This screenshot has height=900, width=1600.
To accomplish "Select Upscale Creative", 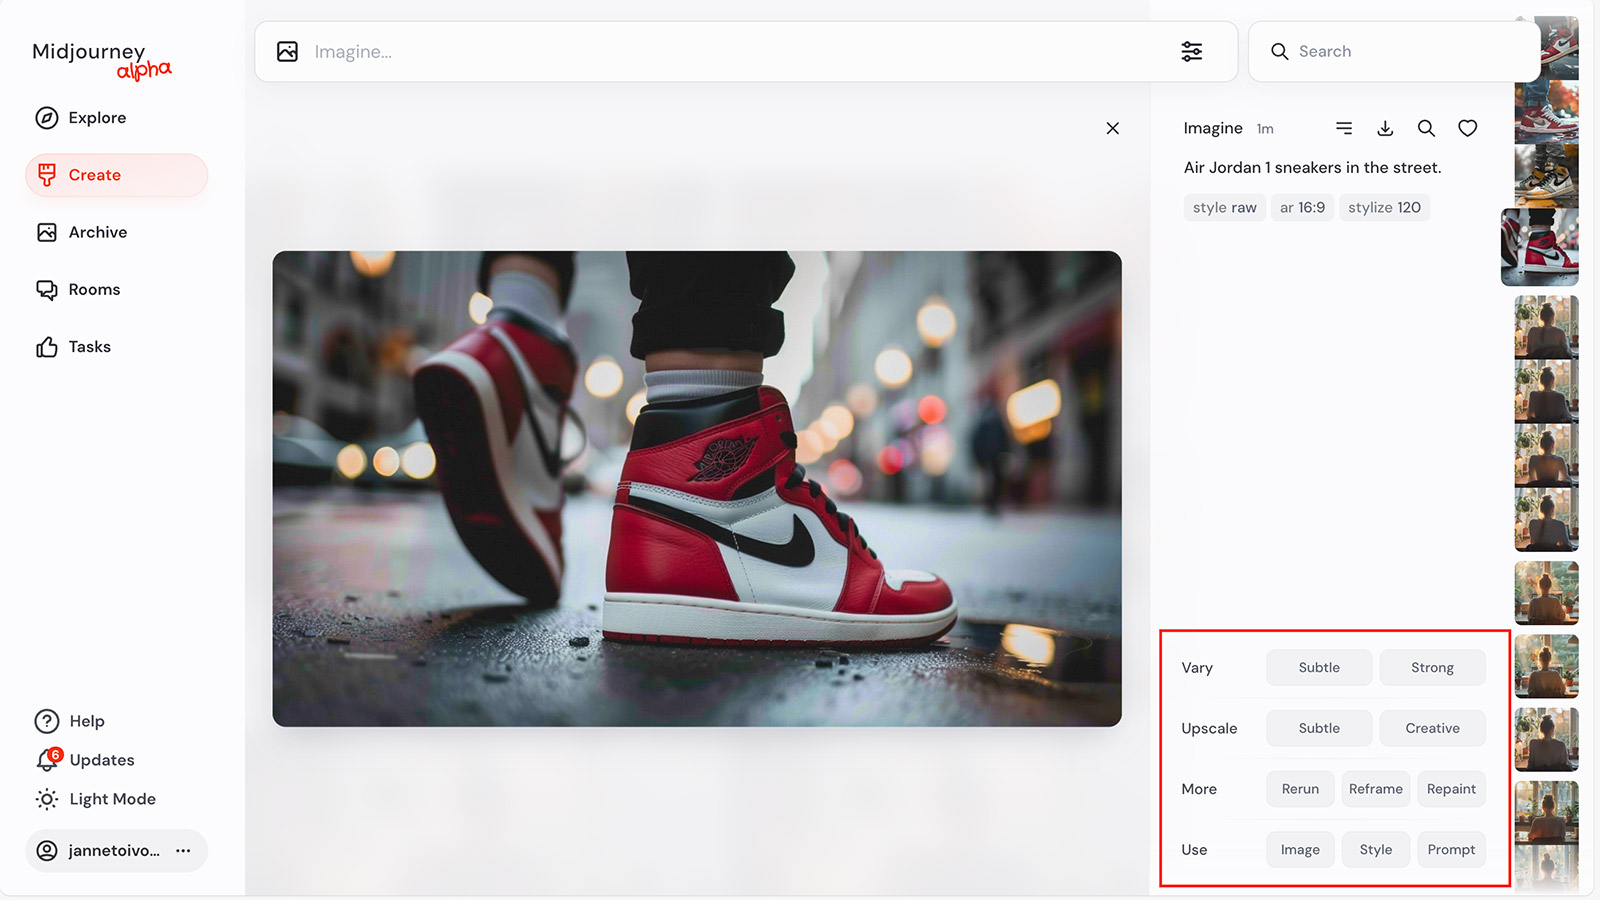I will [1432, 728].
